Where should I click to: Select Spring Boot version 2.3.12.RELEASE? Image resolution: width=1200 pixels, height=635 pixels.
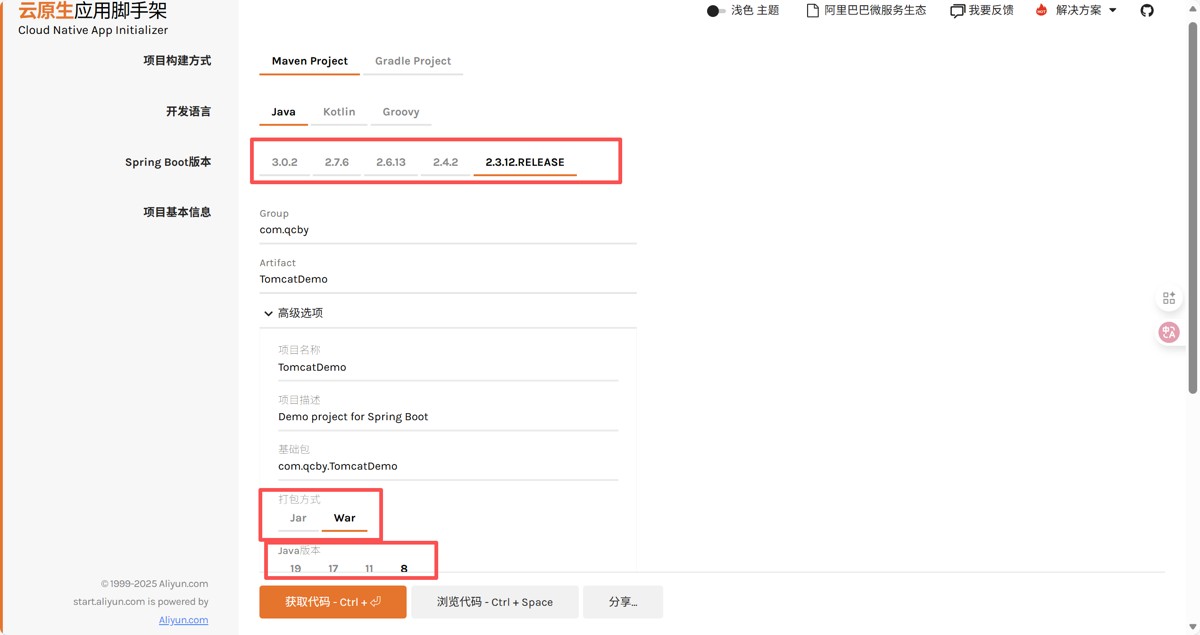[x=525, y=162]
